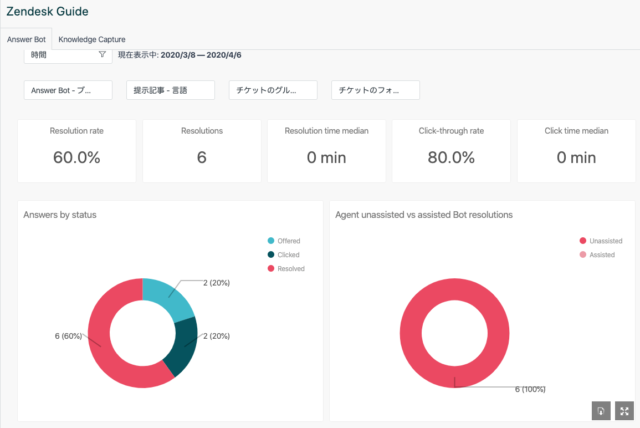Select the Resolutions count card
Viewport: 640px width, 428px height.
click(x=201, y=150)
